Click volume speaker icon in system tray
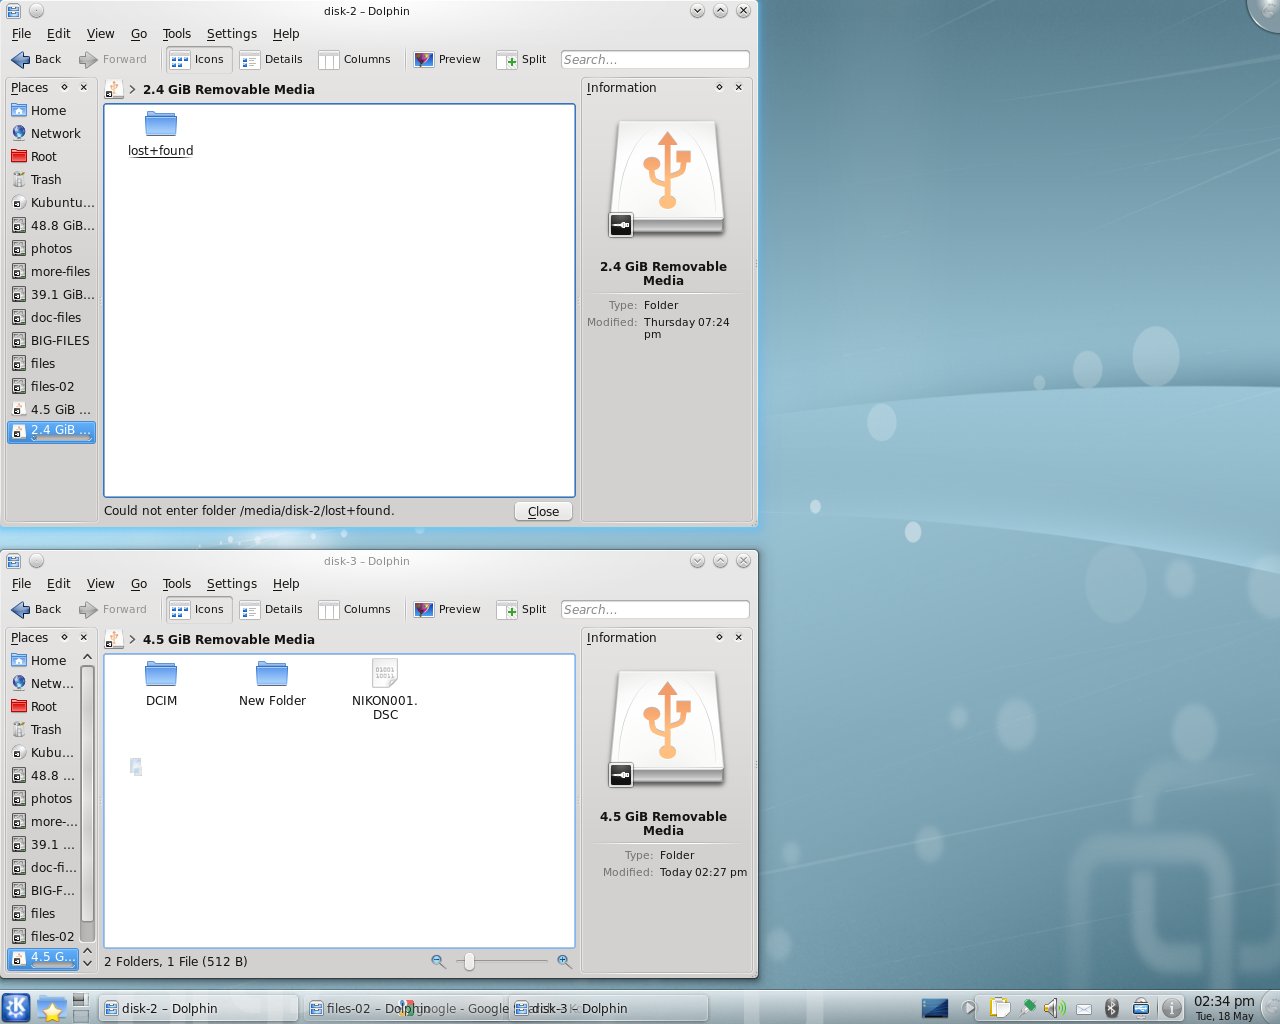This screenshot has width=1280, height=1024. pyautogui.click(x=1053, y=1008)
